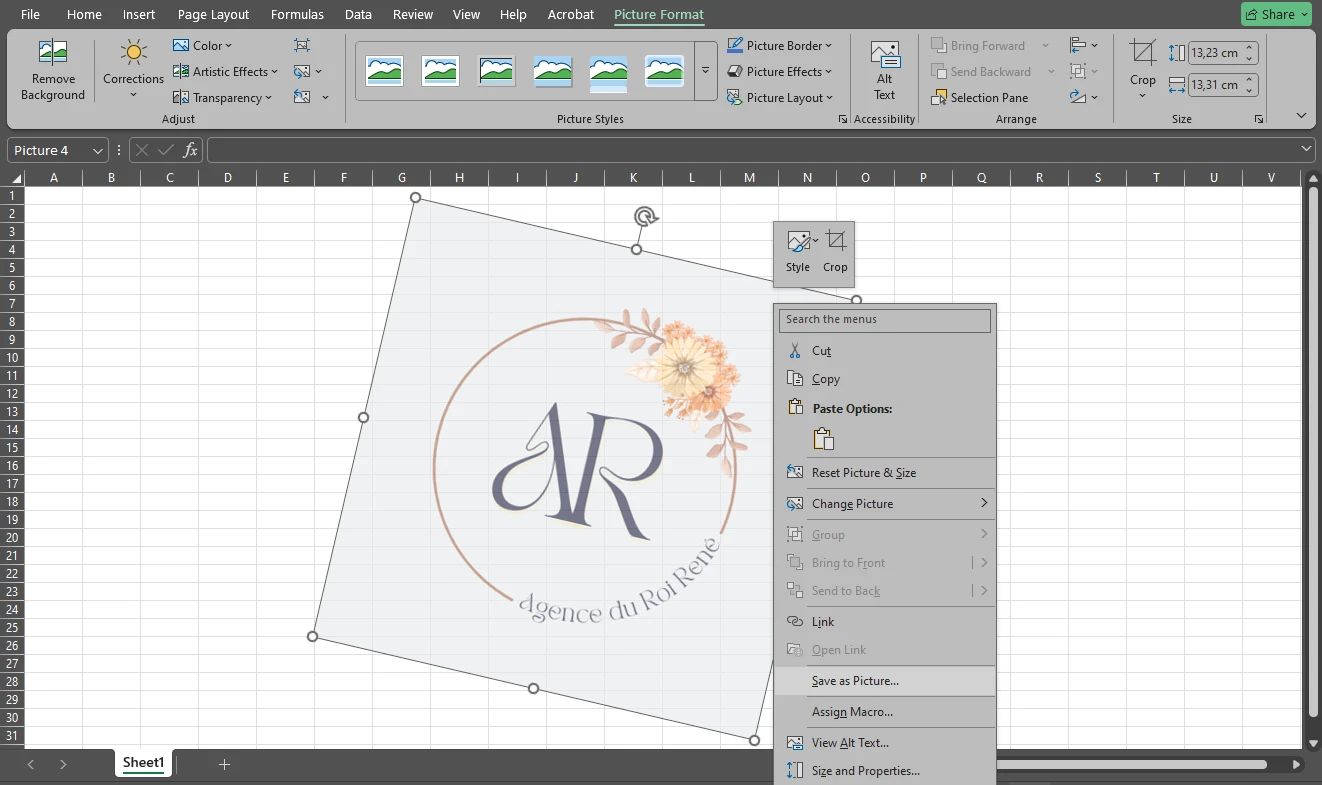1322x785 pixels.
Task: Choose Assign Macro... menu entry
Action: 885,711
